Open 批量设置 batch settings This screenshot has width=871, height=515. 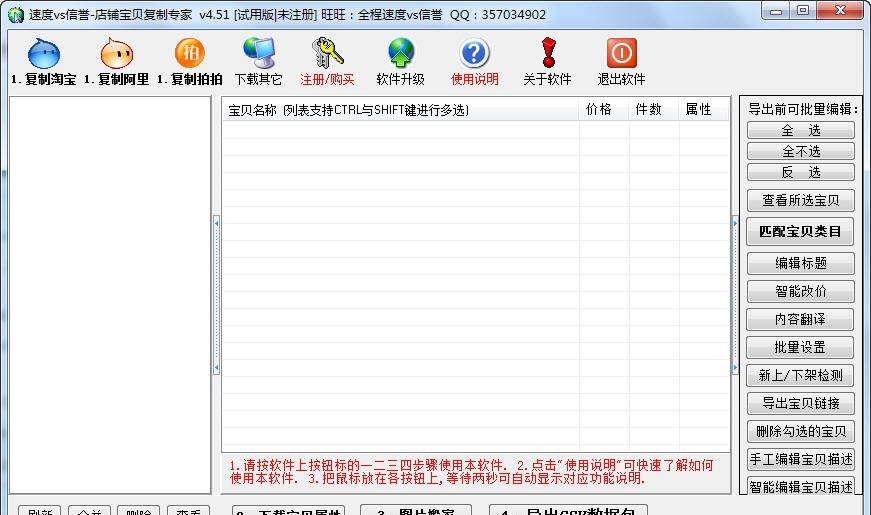(800, 347)
